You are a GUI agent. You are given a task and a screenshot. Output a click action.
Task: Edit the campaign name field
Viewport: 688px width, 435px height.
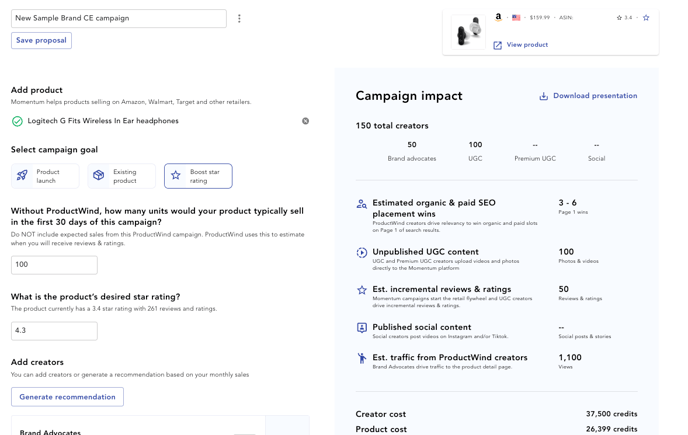(x=119, y=18)
